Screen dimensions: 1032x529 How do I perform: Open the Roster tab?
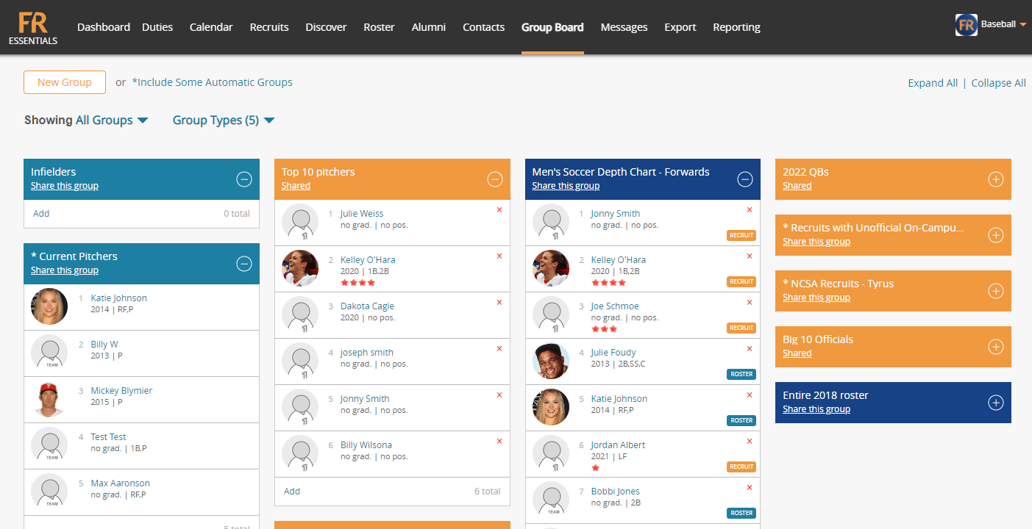pyautogui.click(x=379, y=27)
